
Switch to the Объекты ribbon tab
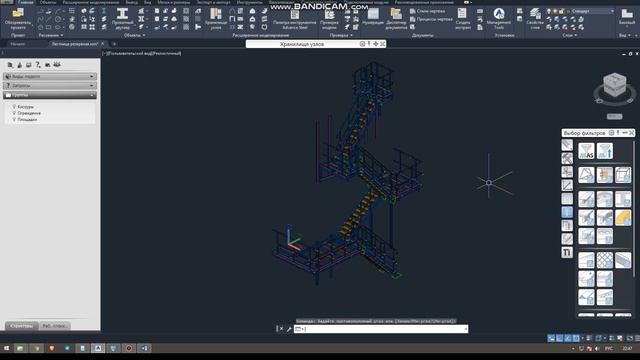tap(48, 2)
